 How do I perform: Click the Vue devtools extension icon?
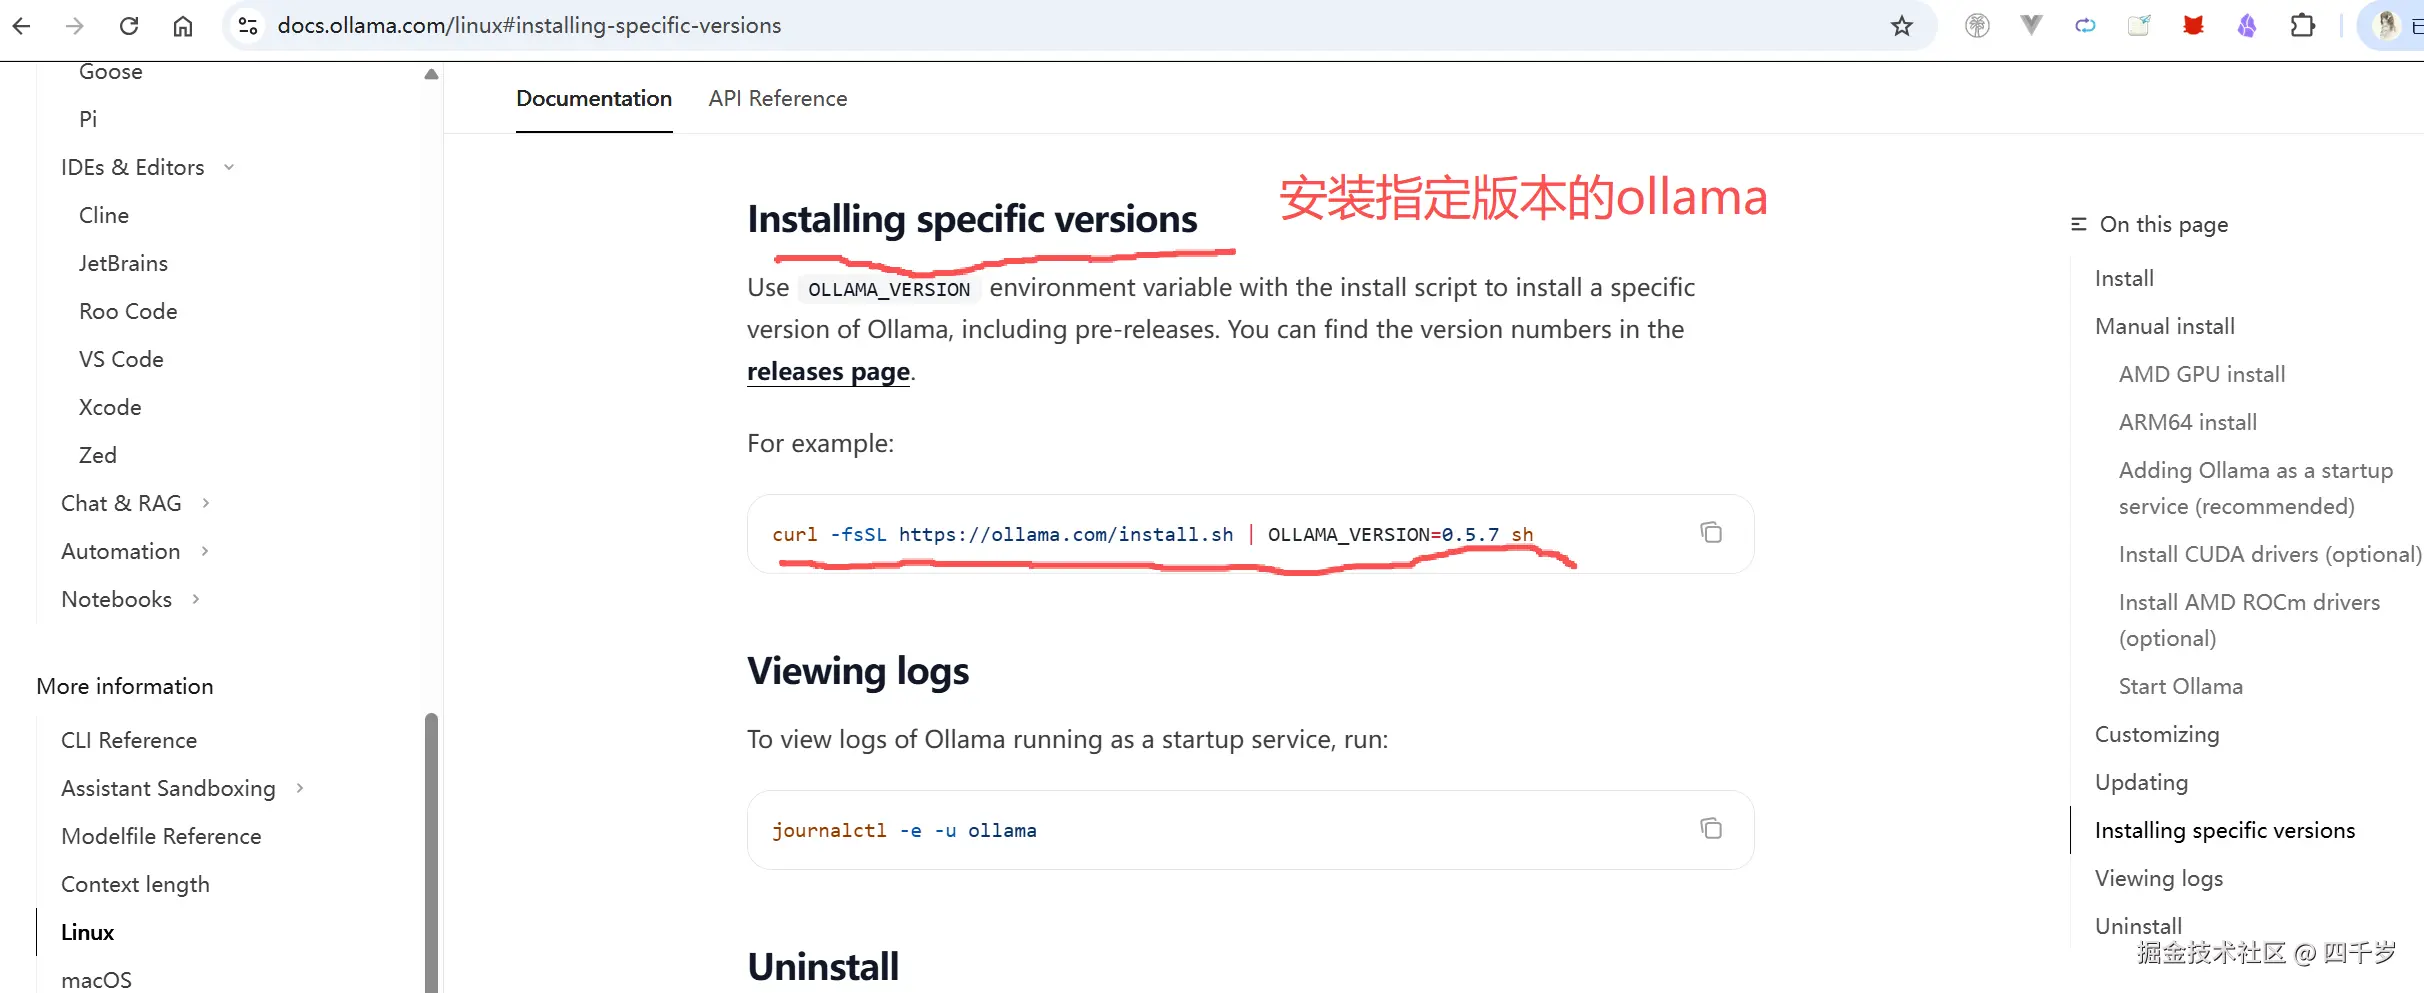click(2031, 25)
